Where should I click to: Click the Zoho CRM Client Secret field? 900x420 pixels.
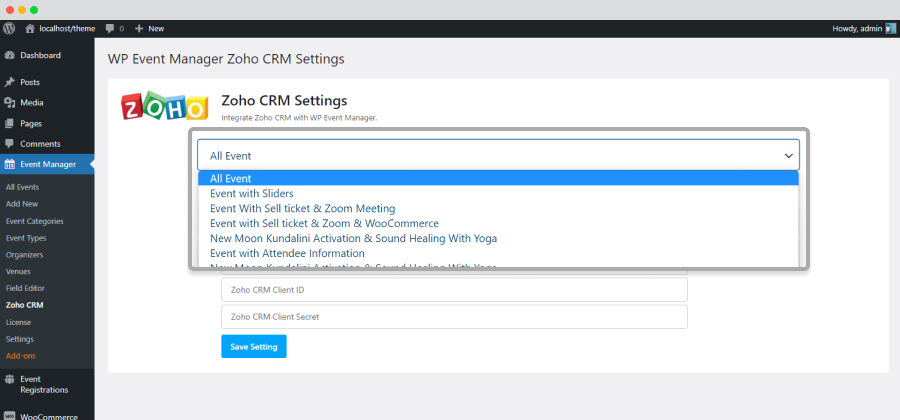click(454, 317)
